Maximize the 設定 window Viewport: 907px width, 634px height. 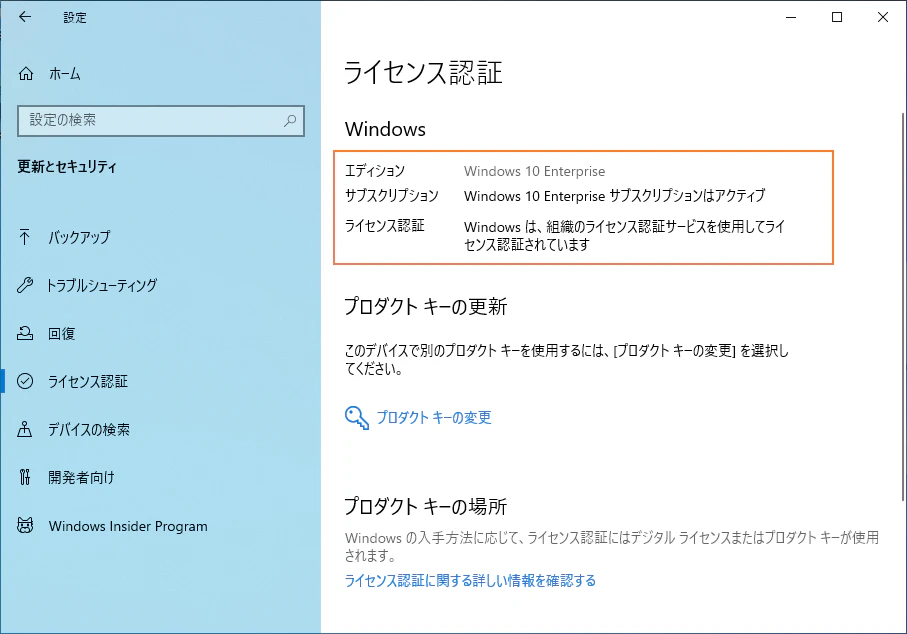(836, 17)
